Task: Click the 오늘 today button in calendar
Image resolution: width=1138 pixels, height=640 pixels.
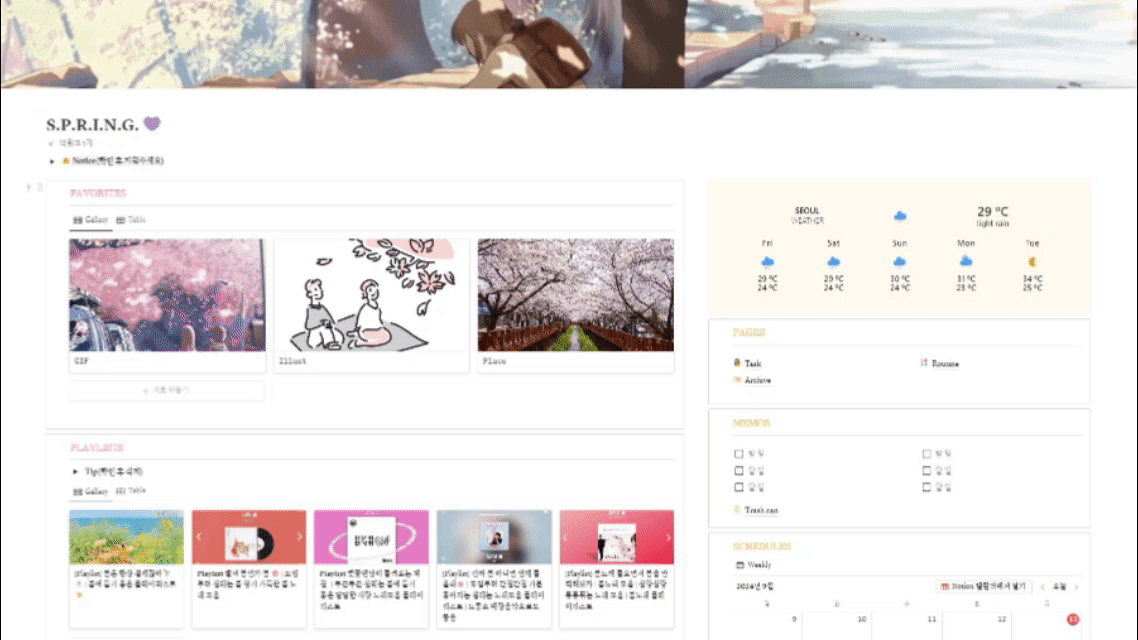Action: click(1059, 586)
